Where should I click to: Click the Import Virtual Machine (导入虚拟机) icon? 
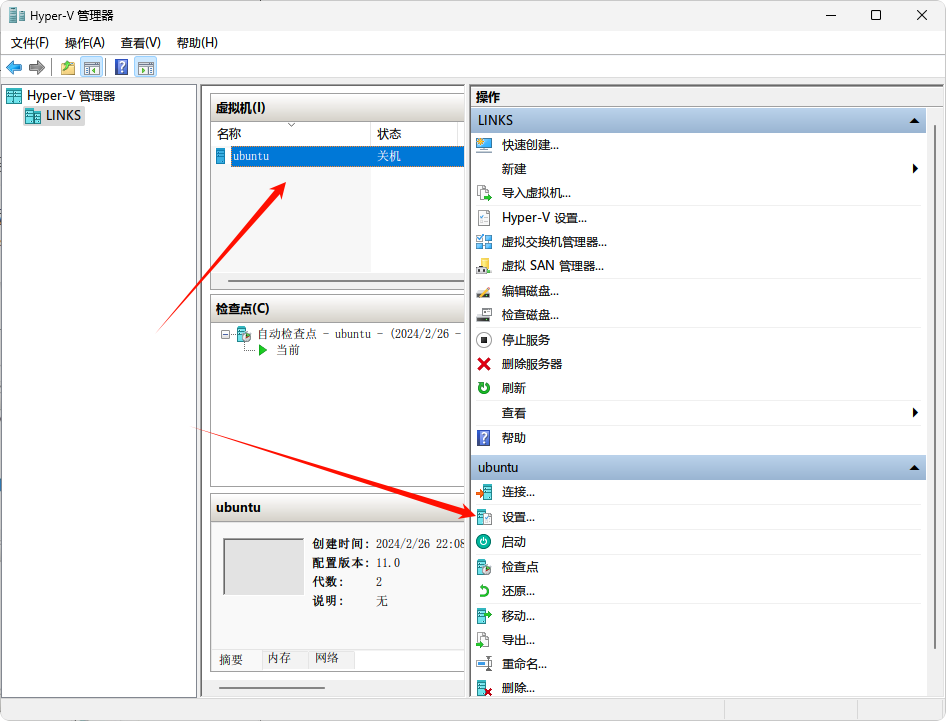point(484,193)
